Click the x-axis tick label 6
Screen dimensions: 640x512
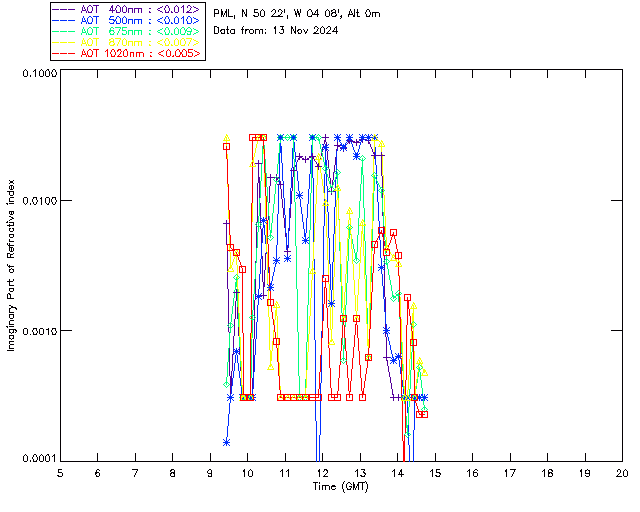tap(98, 473)
